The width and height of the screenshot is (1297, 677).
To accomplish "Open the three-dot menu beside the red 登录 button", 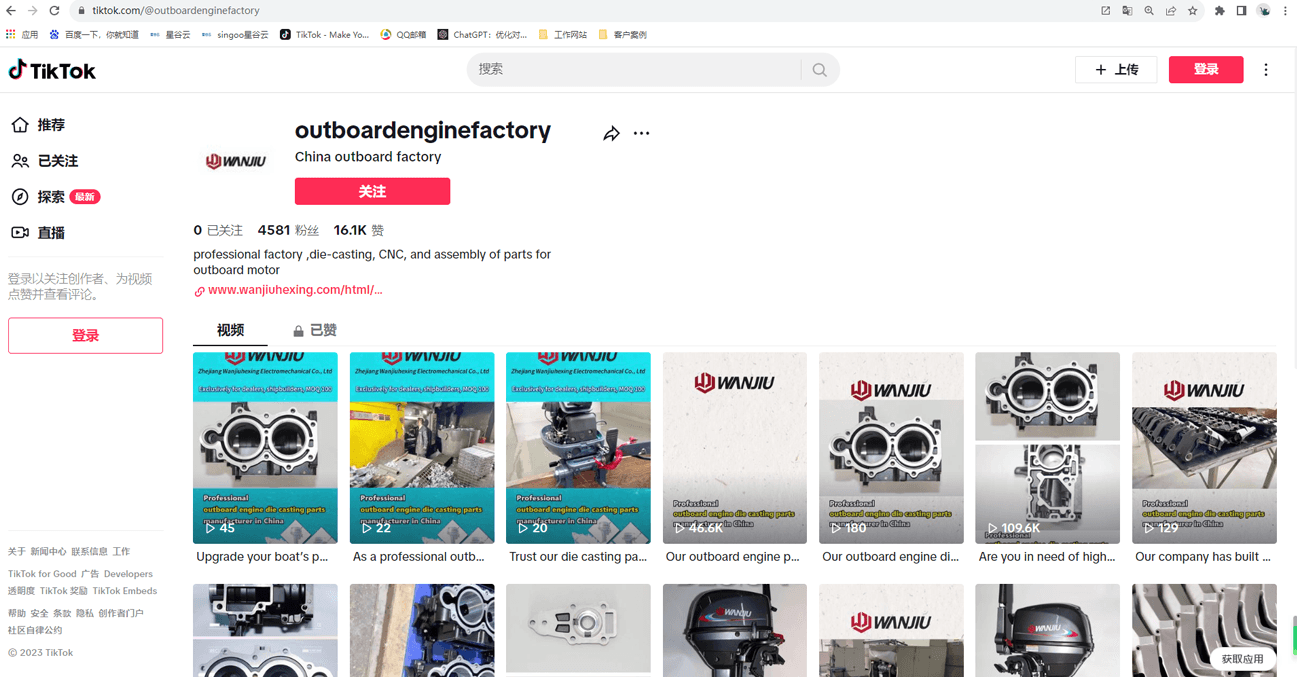I will (x=1266, y=70).
